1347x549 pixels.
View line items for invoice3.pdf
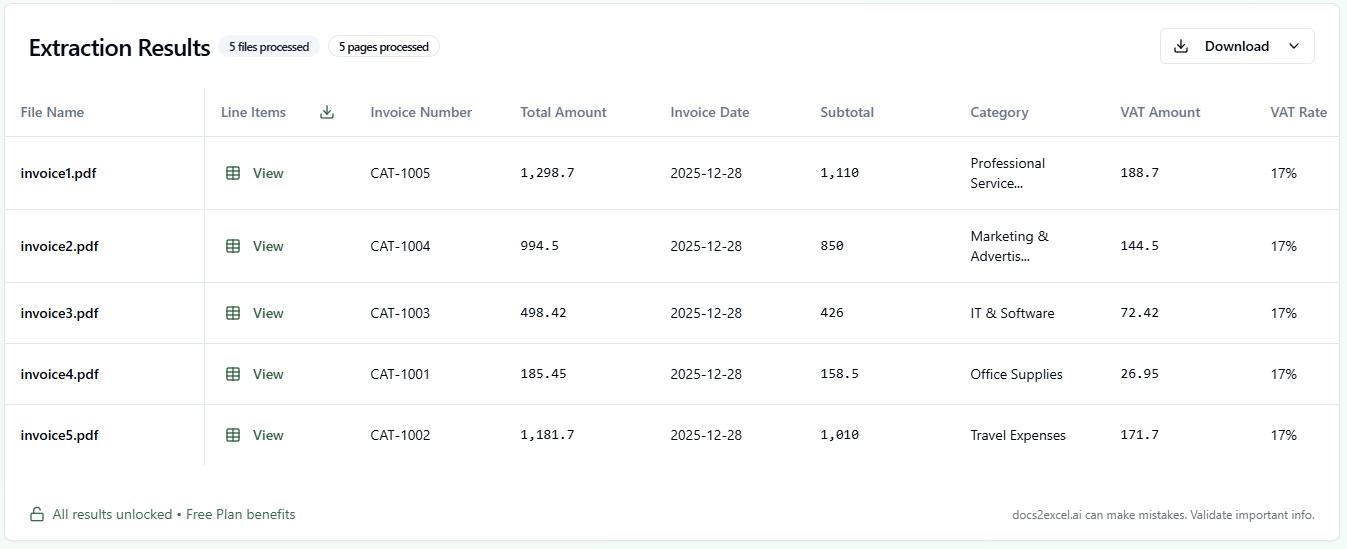268,313
